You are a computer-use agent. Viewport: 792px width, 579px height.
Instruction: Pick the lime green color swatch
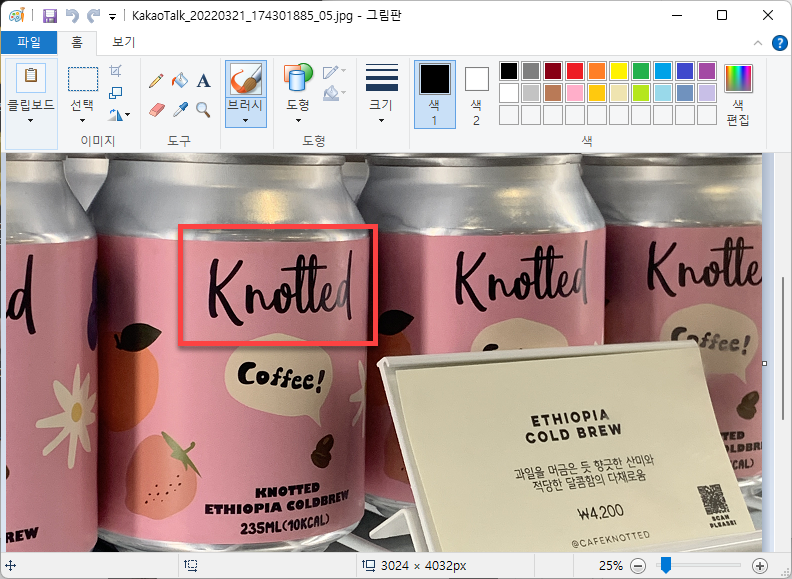pyautogui.click(x=640, y=93)
